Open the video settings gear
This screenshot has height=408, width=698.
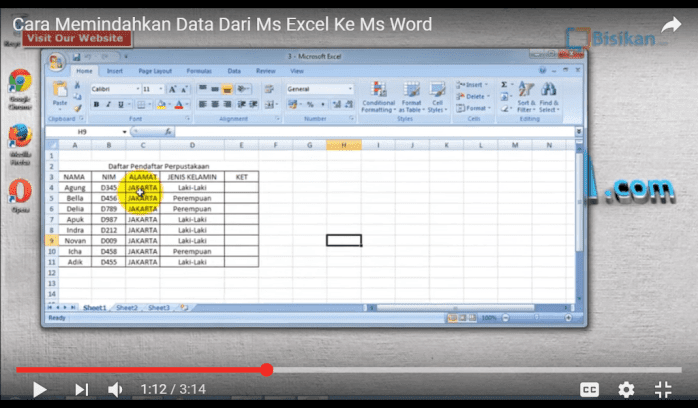(x=626, y=389)
